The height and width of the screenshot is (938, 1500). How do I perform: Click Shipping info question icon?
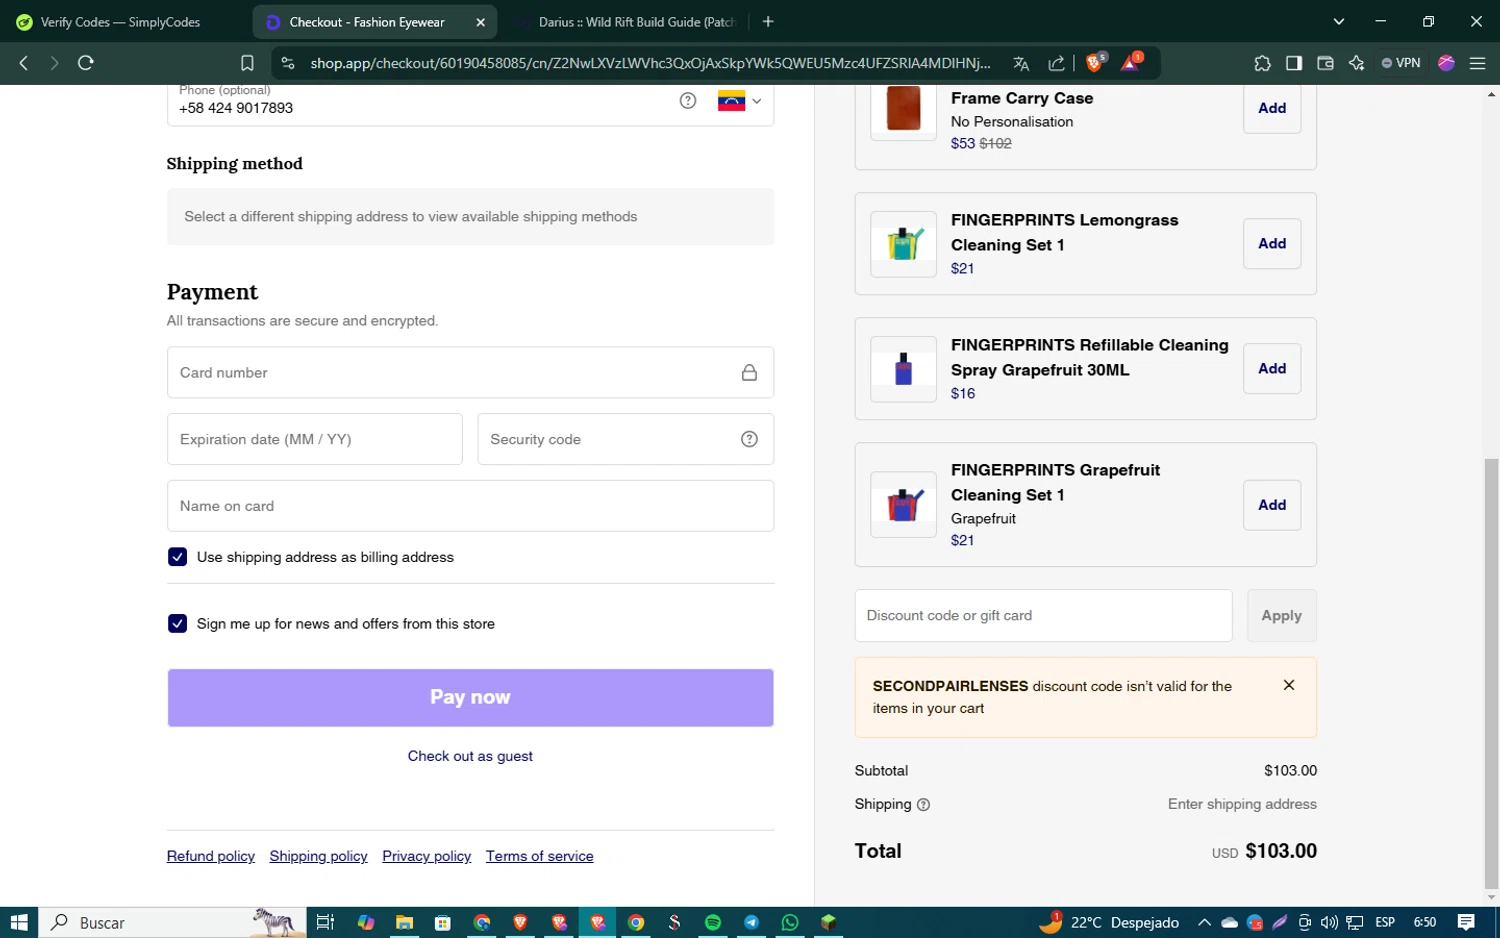pyautogui.click(x=923, y=805)
